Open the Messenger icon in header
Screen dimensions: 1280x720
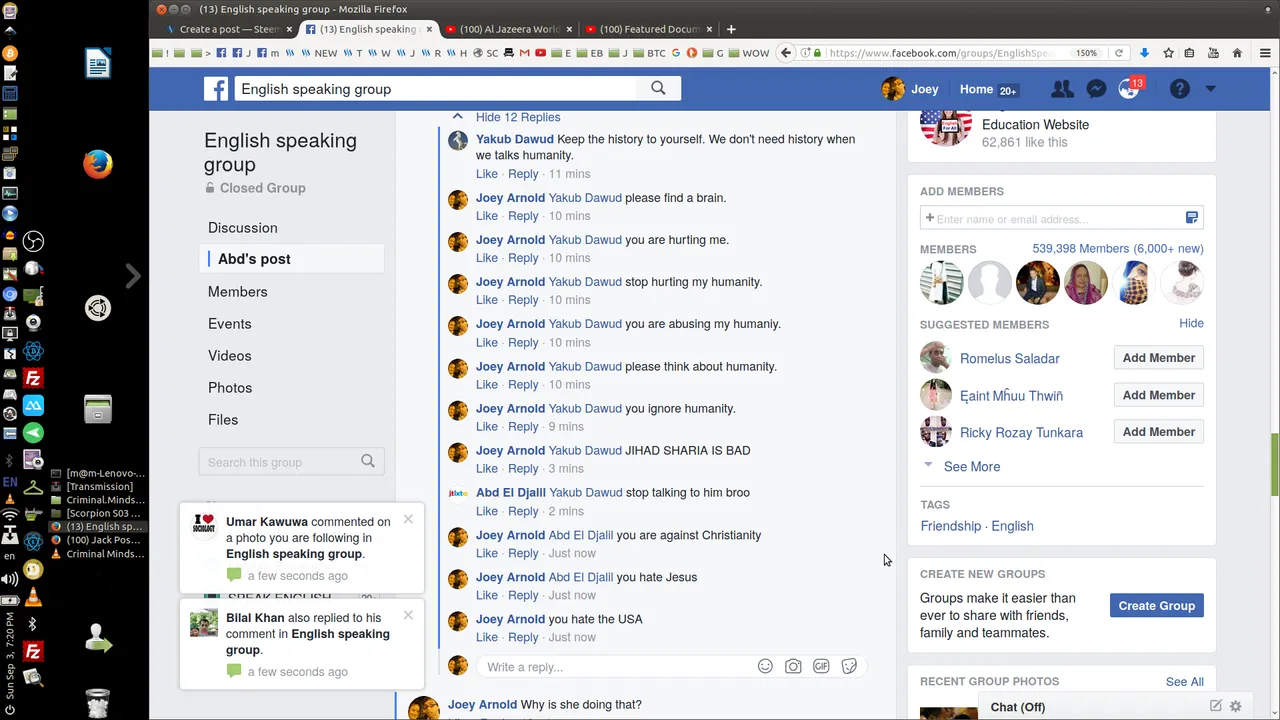click(x=1096, y=89)
